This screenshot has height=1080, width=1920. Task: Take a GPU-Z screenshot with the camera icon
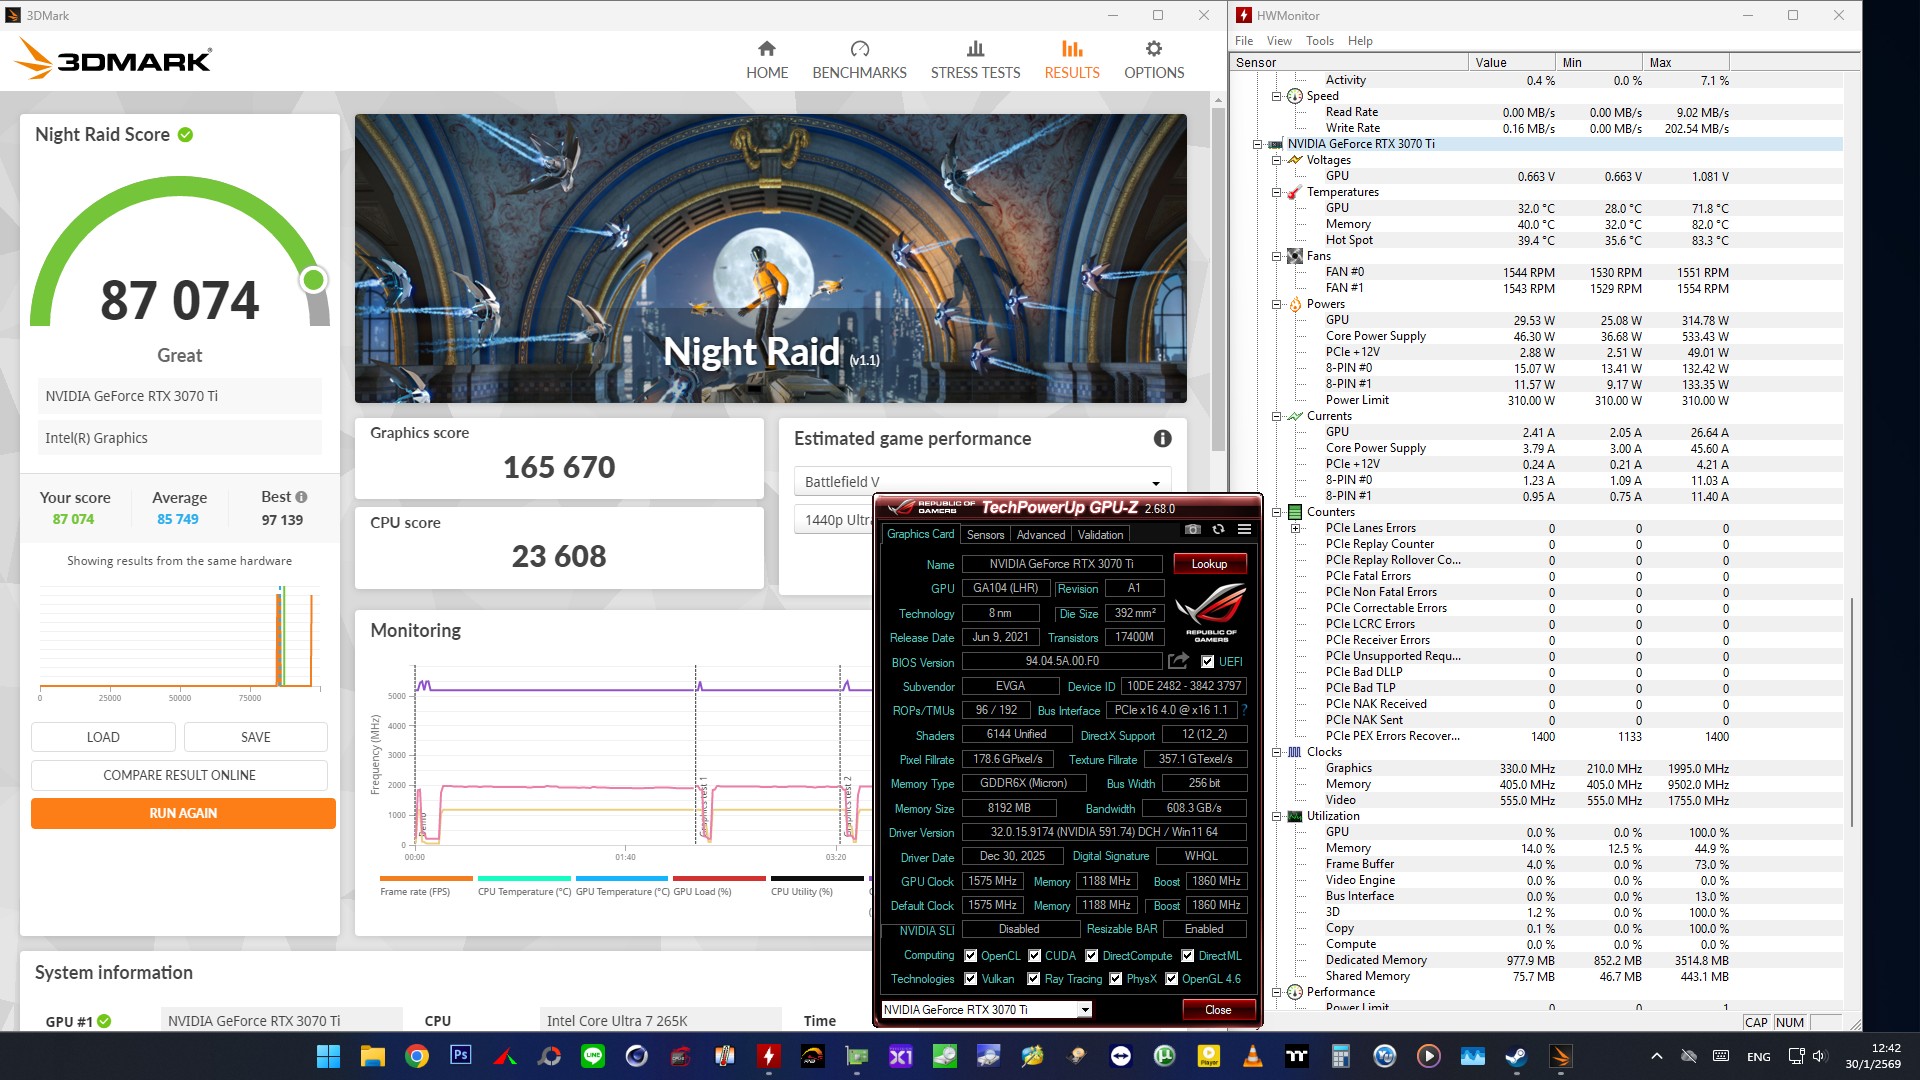1192,530
